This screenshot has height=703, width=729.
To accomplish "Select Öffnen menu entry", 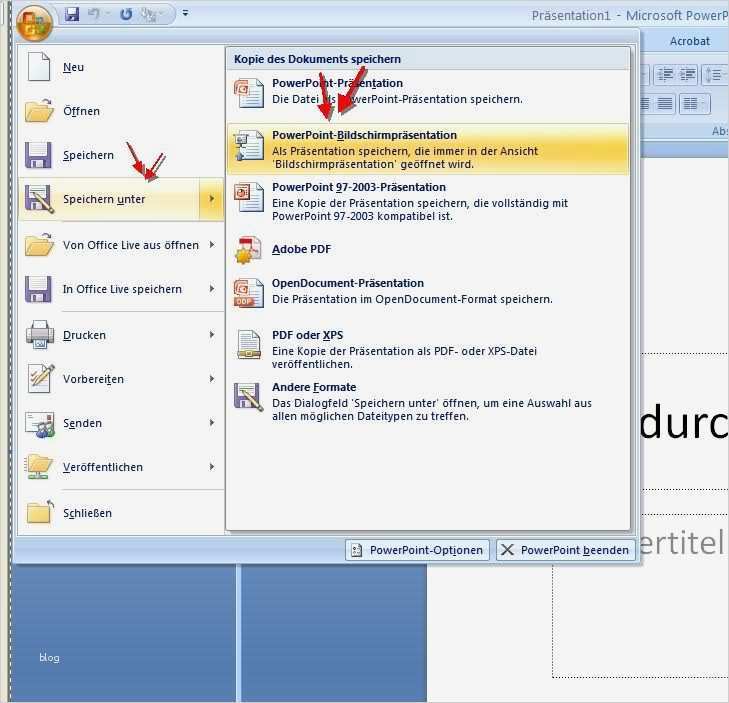I will tap(121, 111).
